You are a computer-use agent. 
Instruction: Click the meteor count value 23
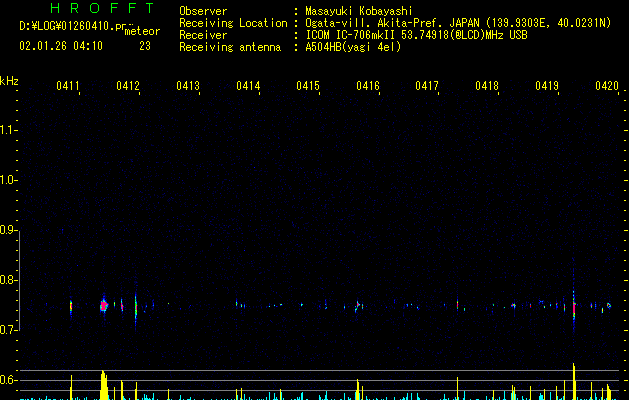[145, 46]
